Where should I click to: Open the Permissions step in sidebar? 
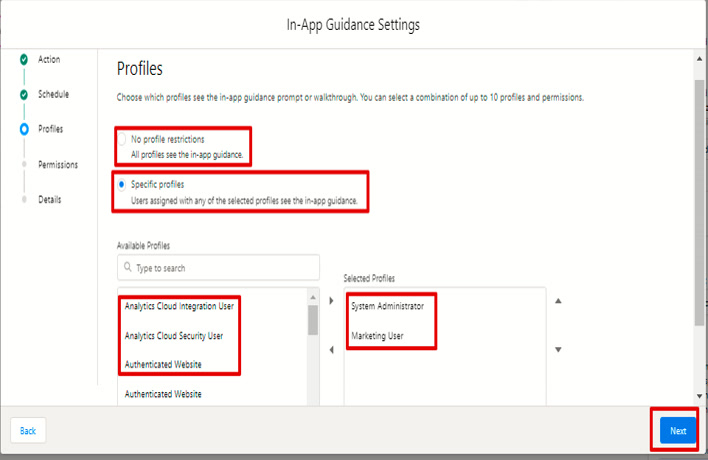pos(58,164)
